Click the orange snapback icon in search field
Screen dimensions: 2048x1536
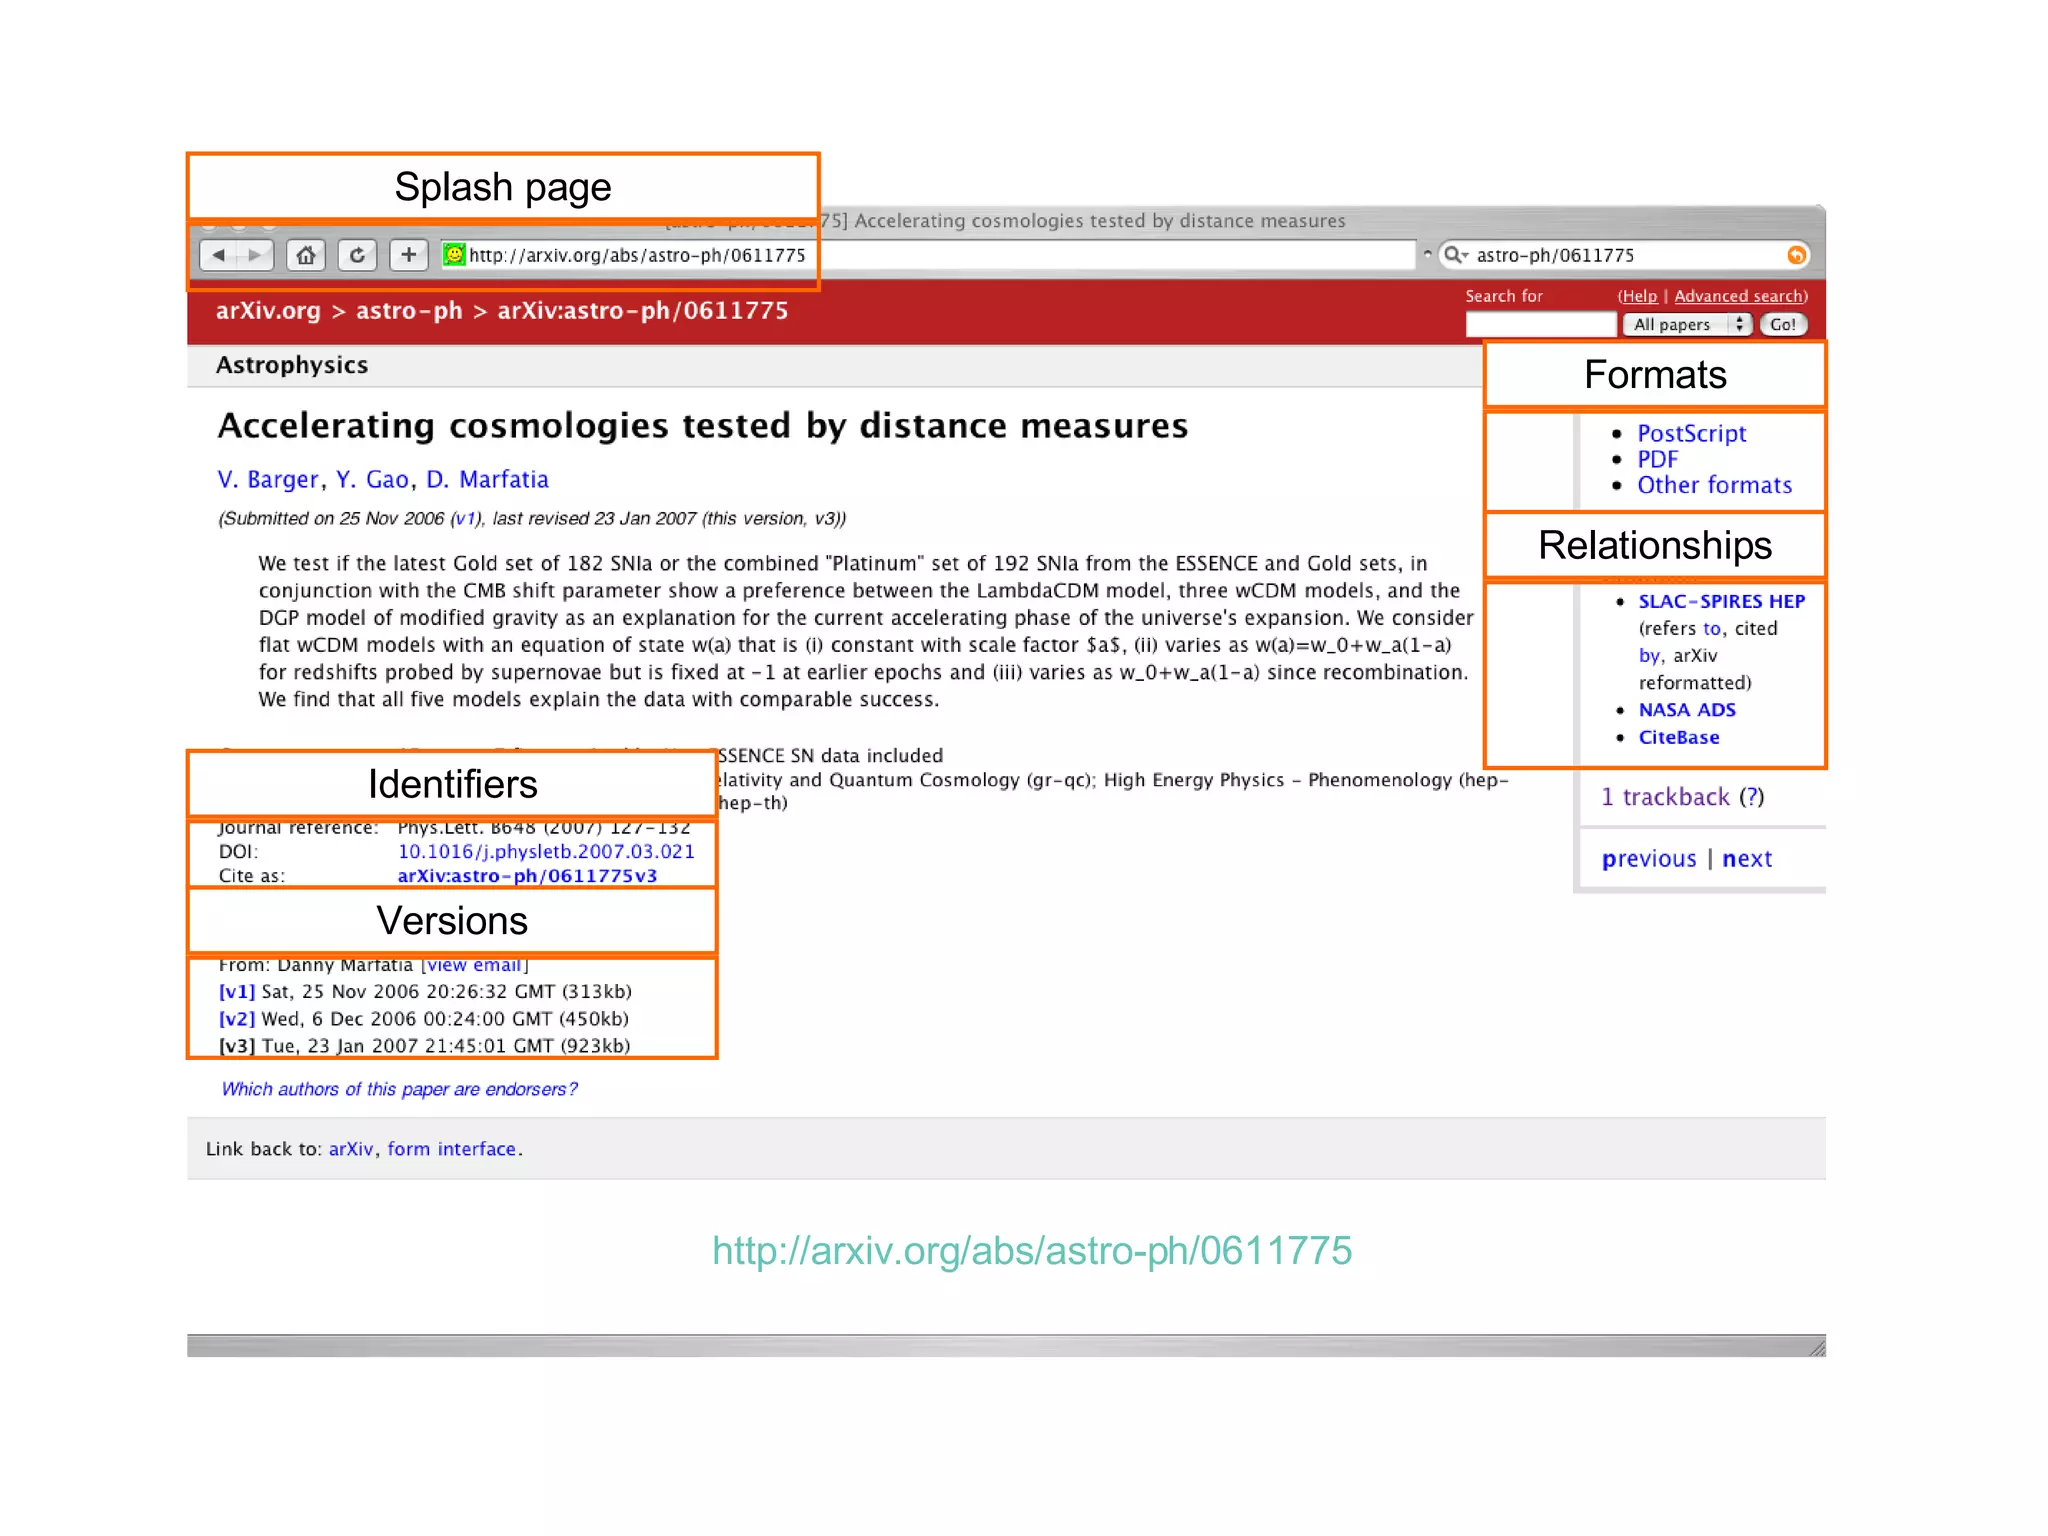click(1796, 255)
